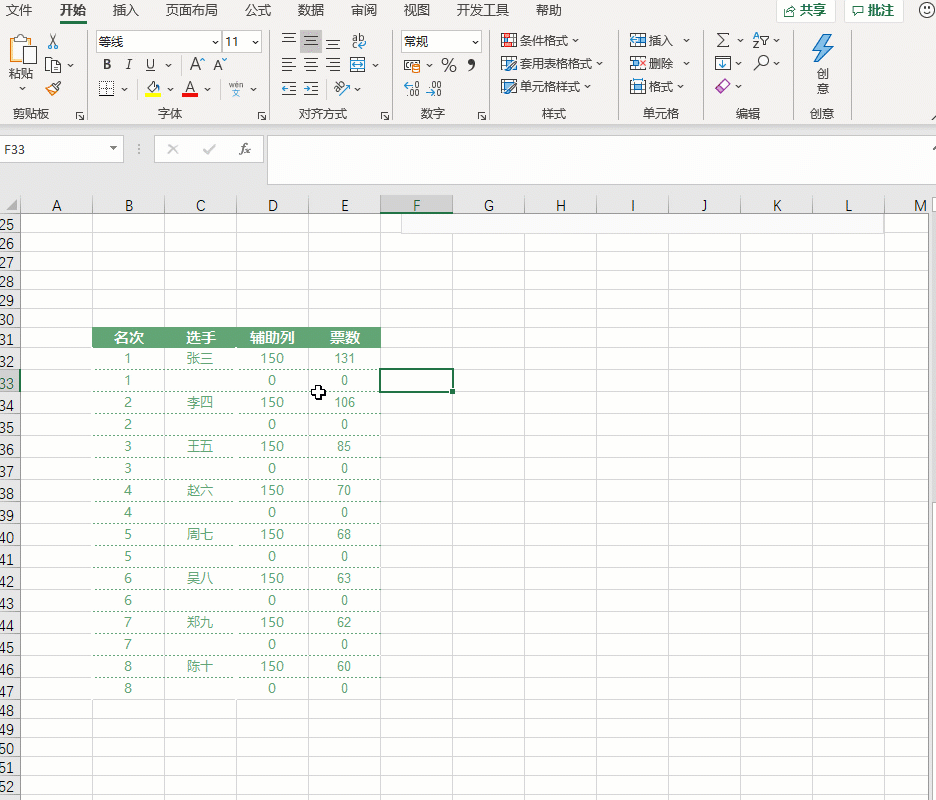Click the Clear eraser icon
This screenshot has height=800, width=936.
tap(722, 86)
